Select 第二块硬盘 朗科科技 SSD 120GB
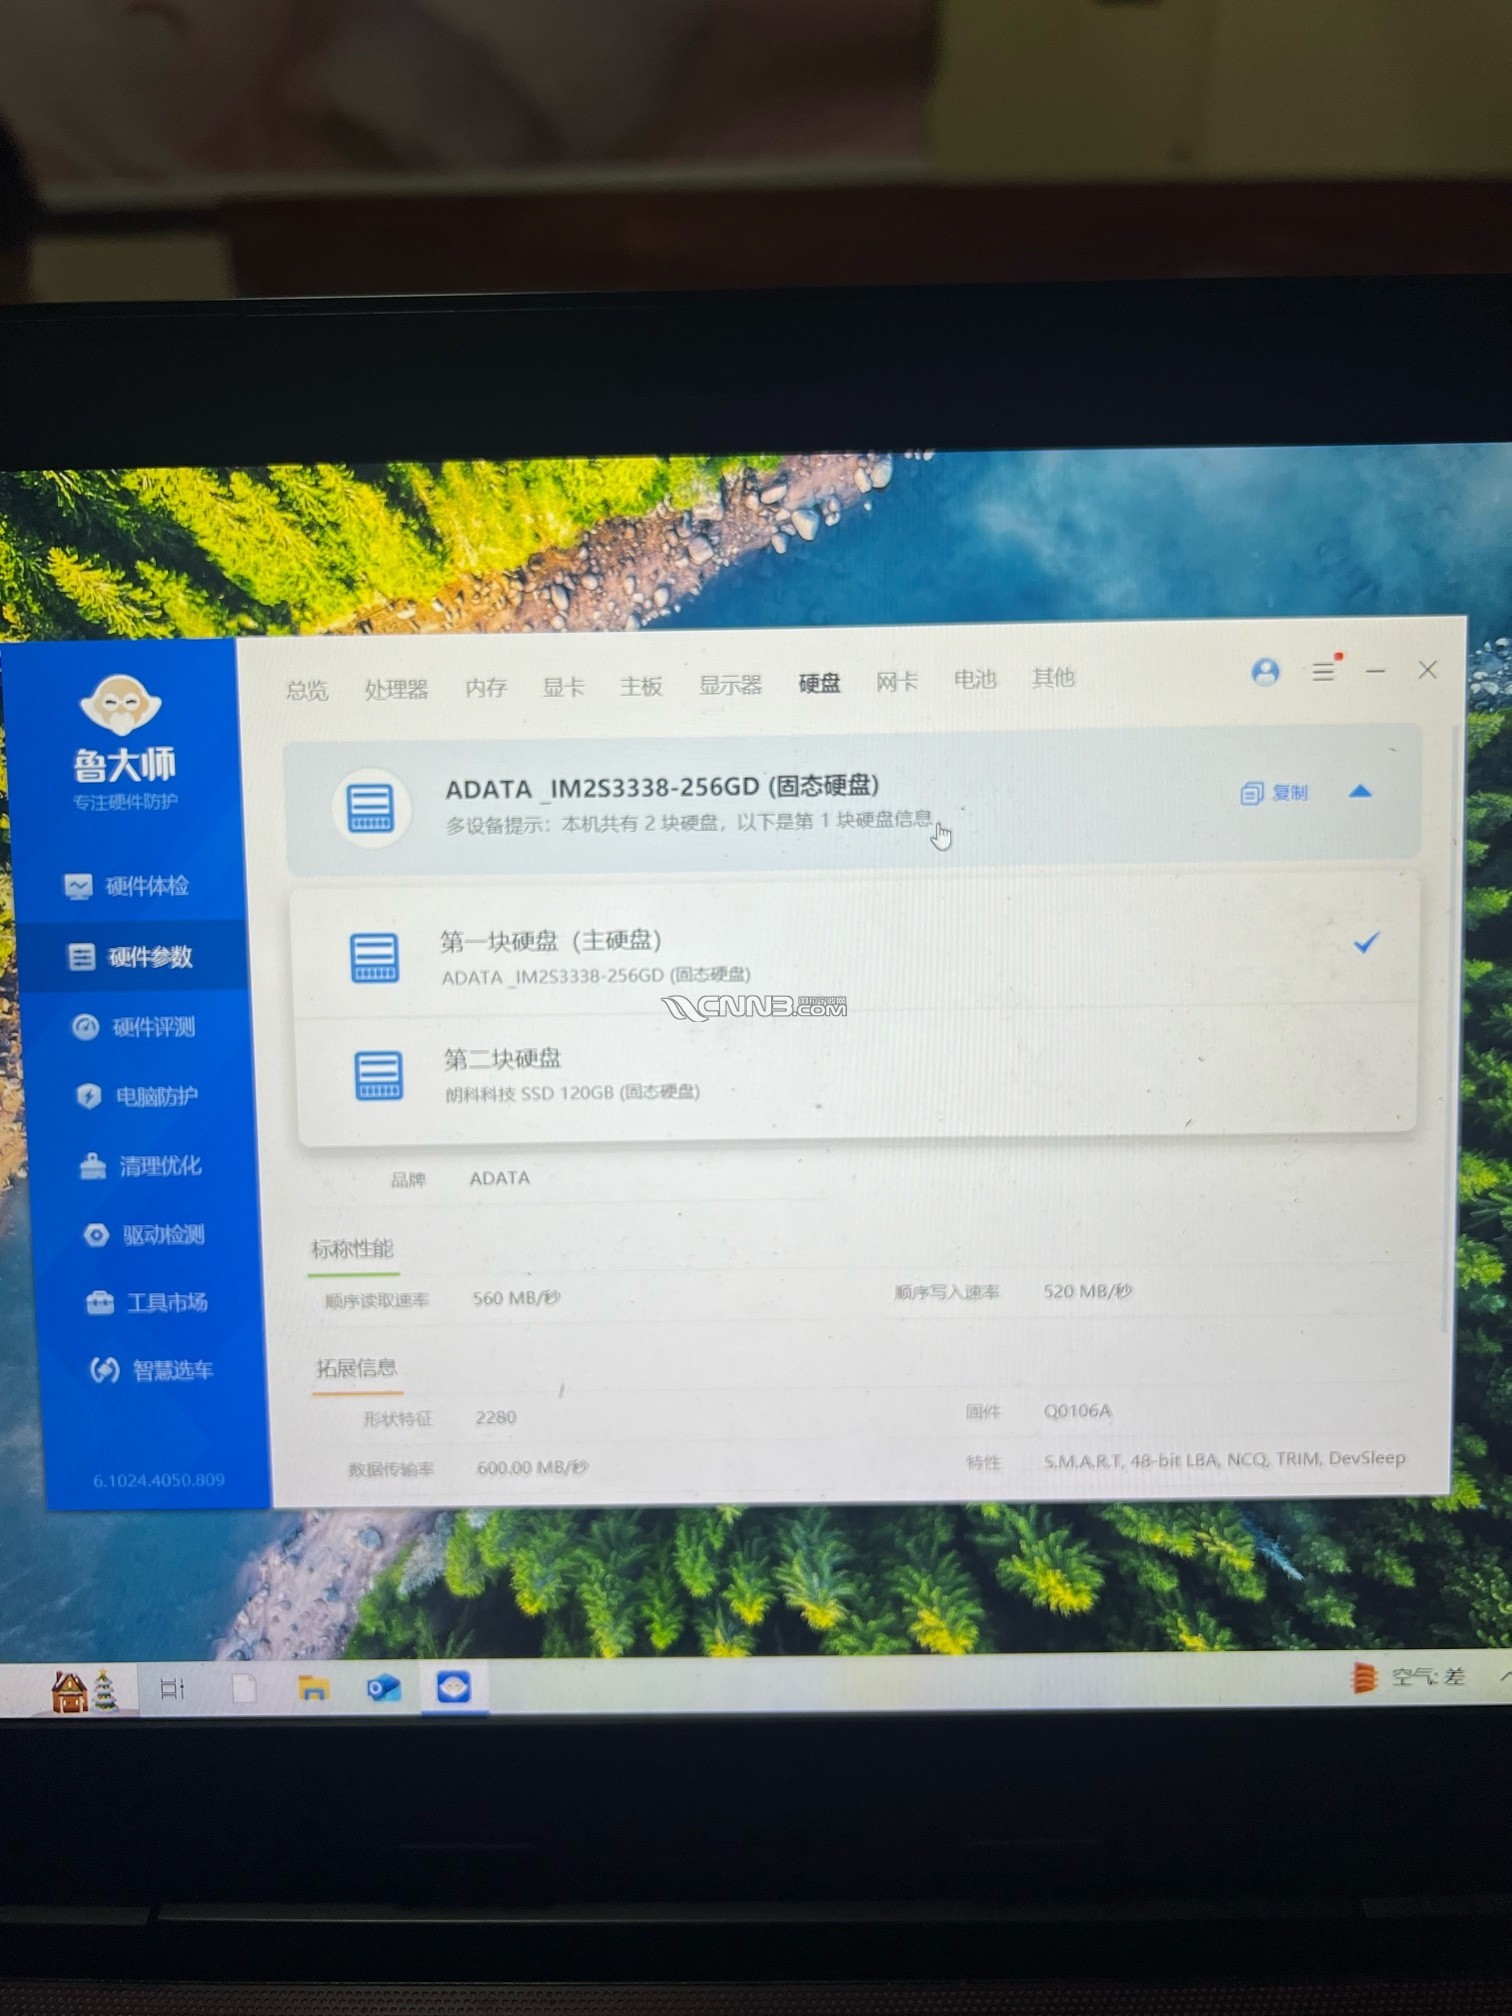1512x2016 pixels. click(x=856, y=1076)
